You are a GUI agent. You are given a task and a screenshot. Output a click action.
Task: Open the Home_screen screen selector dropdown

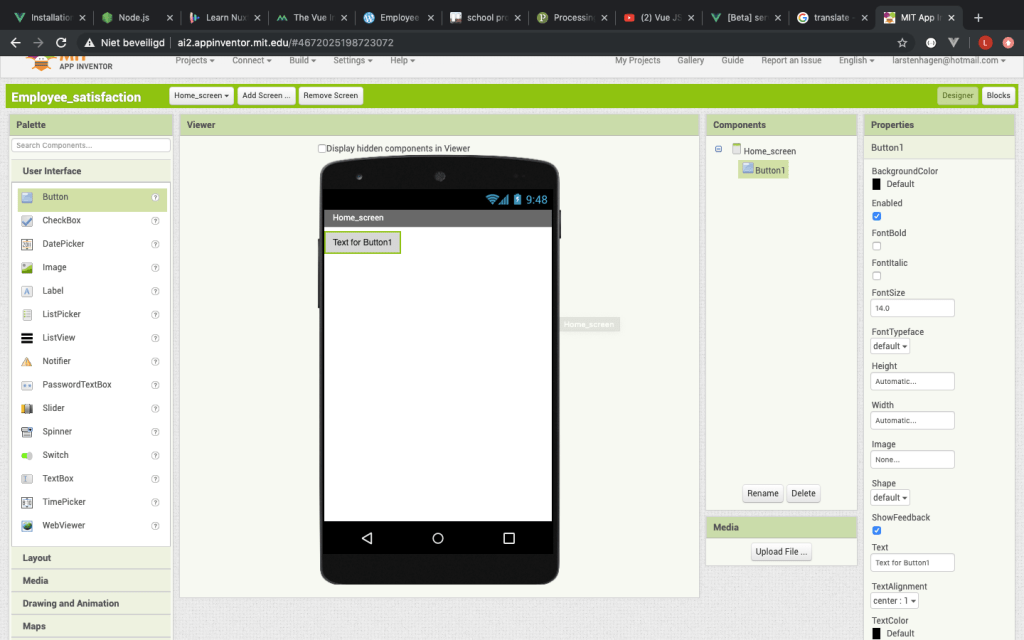[201, 96]
